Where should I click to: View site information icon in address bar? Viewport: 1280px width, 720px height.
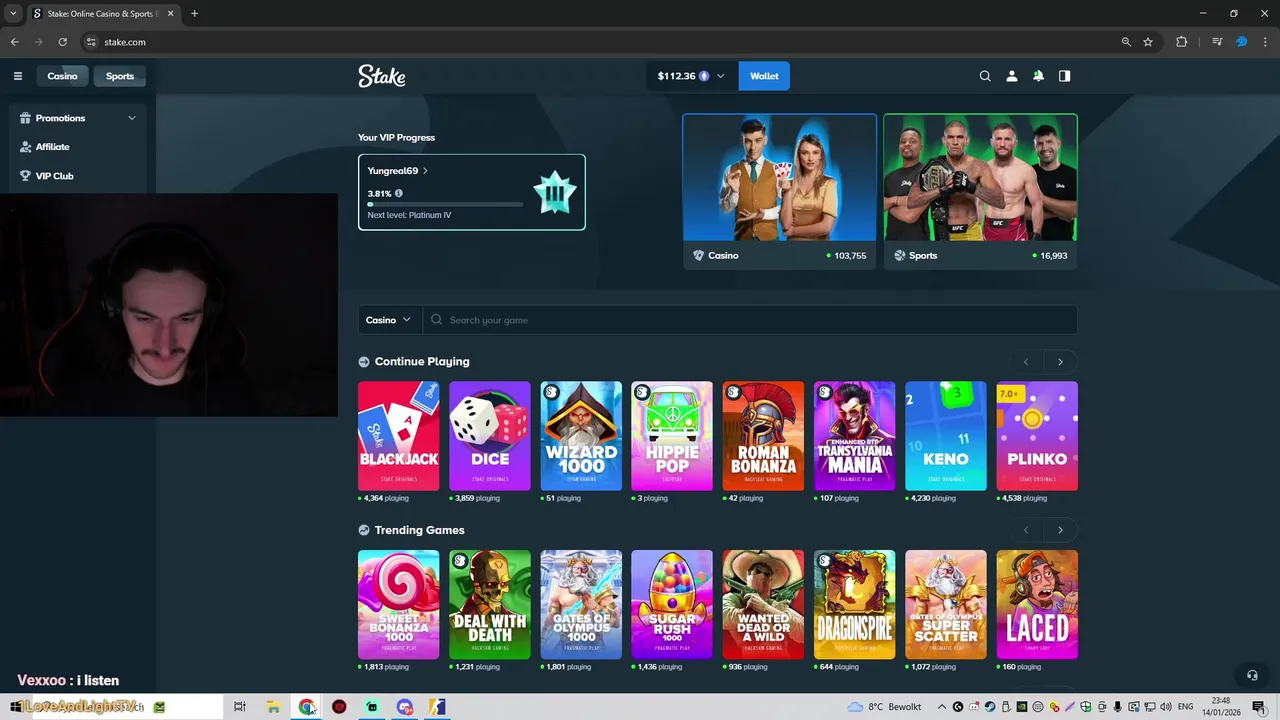[x=91, y=42]
